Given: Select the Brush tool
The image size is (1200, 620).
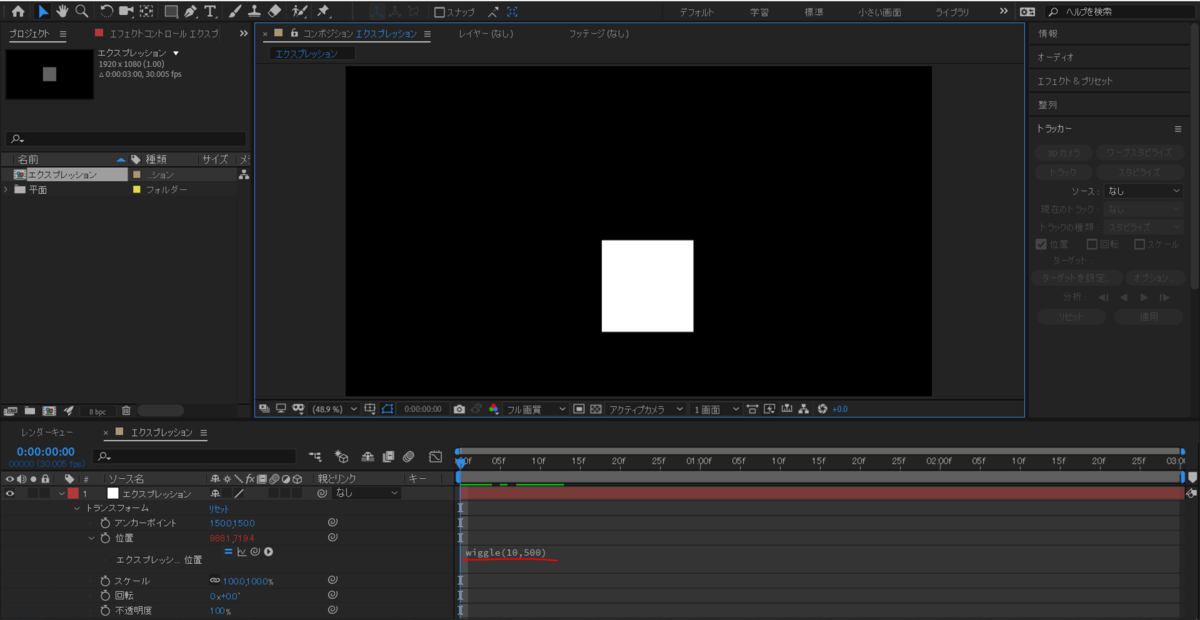Looking at the screenshot, I should 235,12.
